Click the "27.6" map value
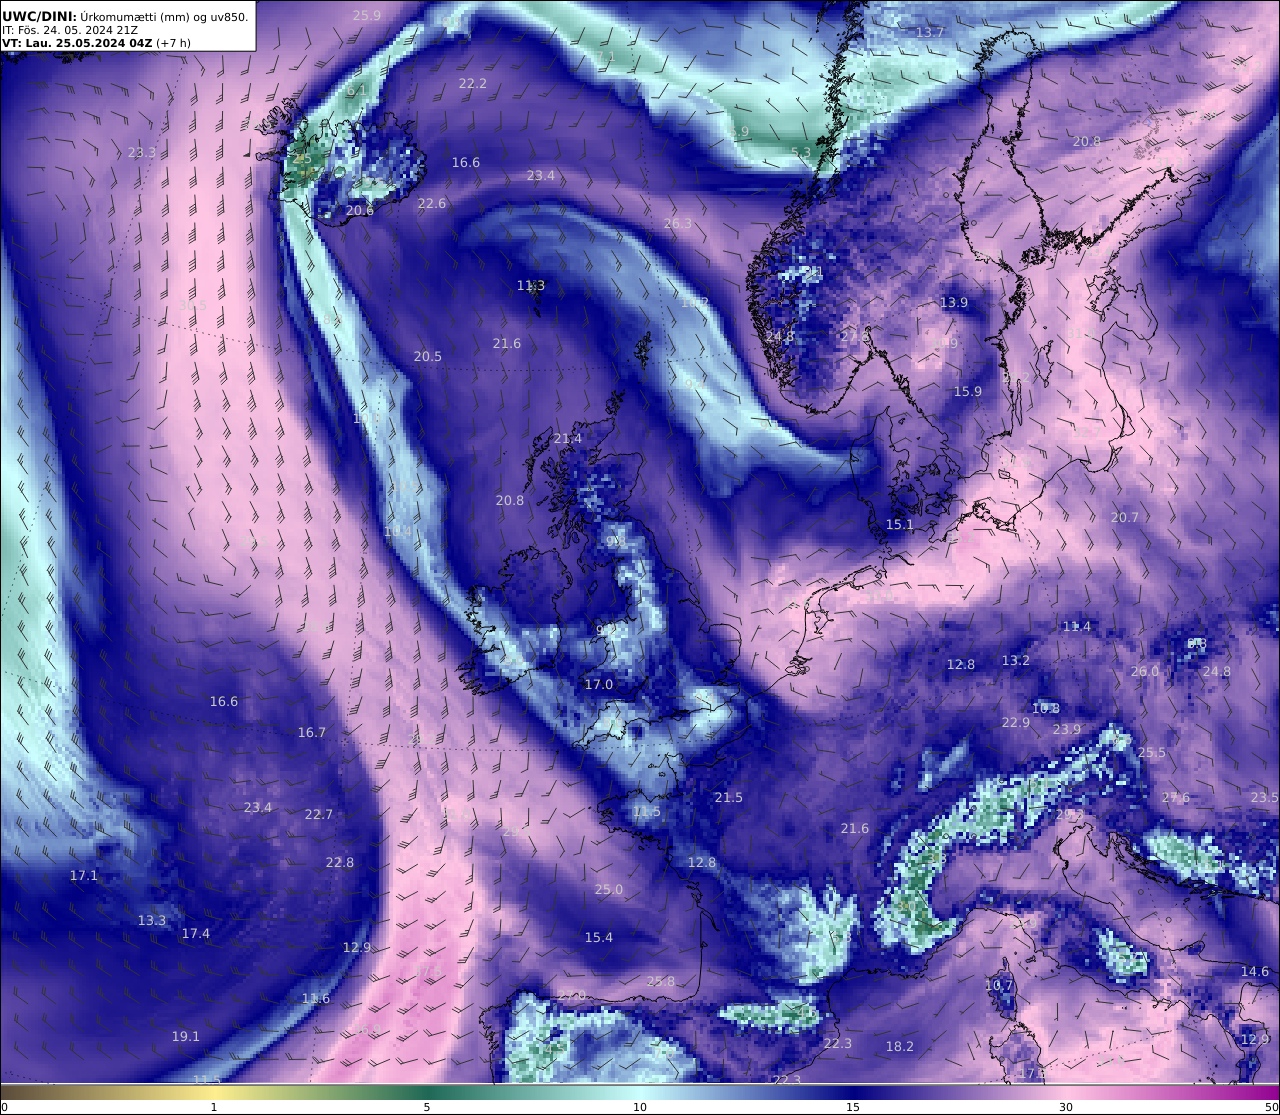Screen dimensions: 1280x1115 pos(1176,797)
